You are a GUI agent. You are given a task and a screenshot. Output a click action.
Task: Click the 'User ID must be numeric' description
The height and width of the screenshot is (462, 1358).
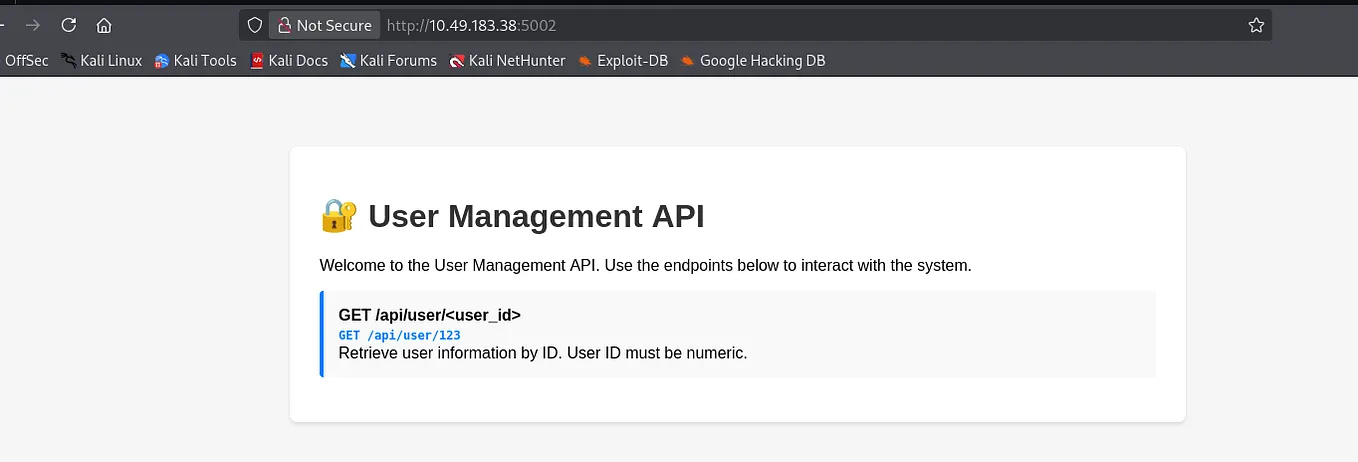click(x=657, y=353)
